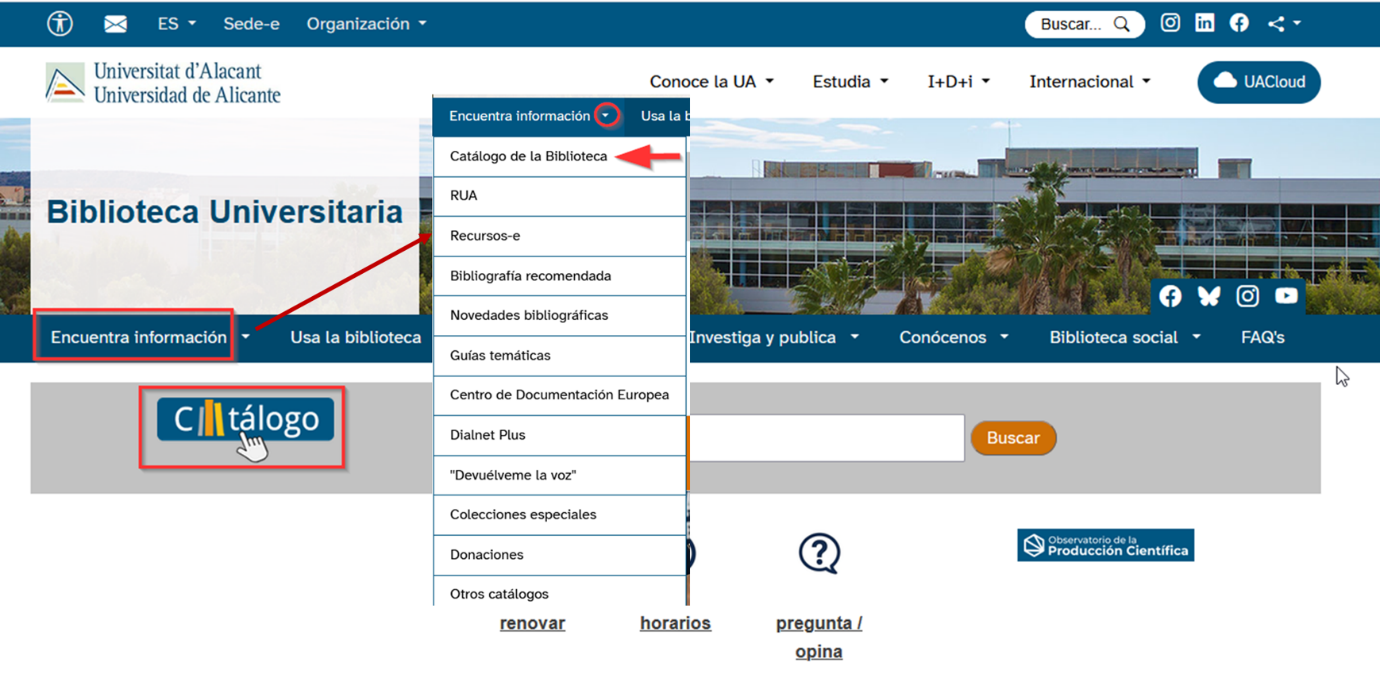Expand Investiga y publica menu

(x=774, y=337)
